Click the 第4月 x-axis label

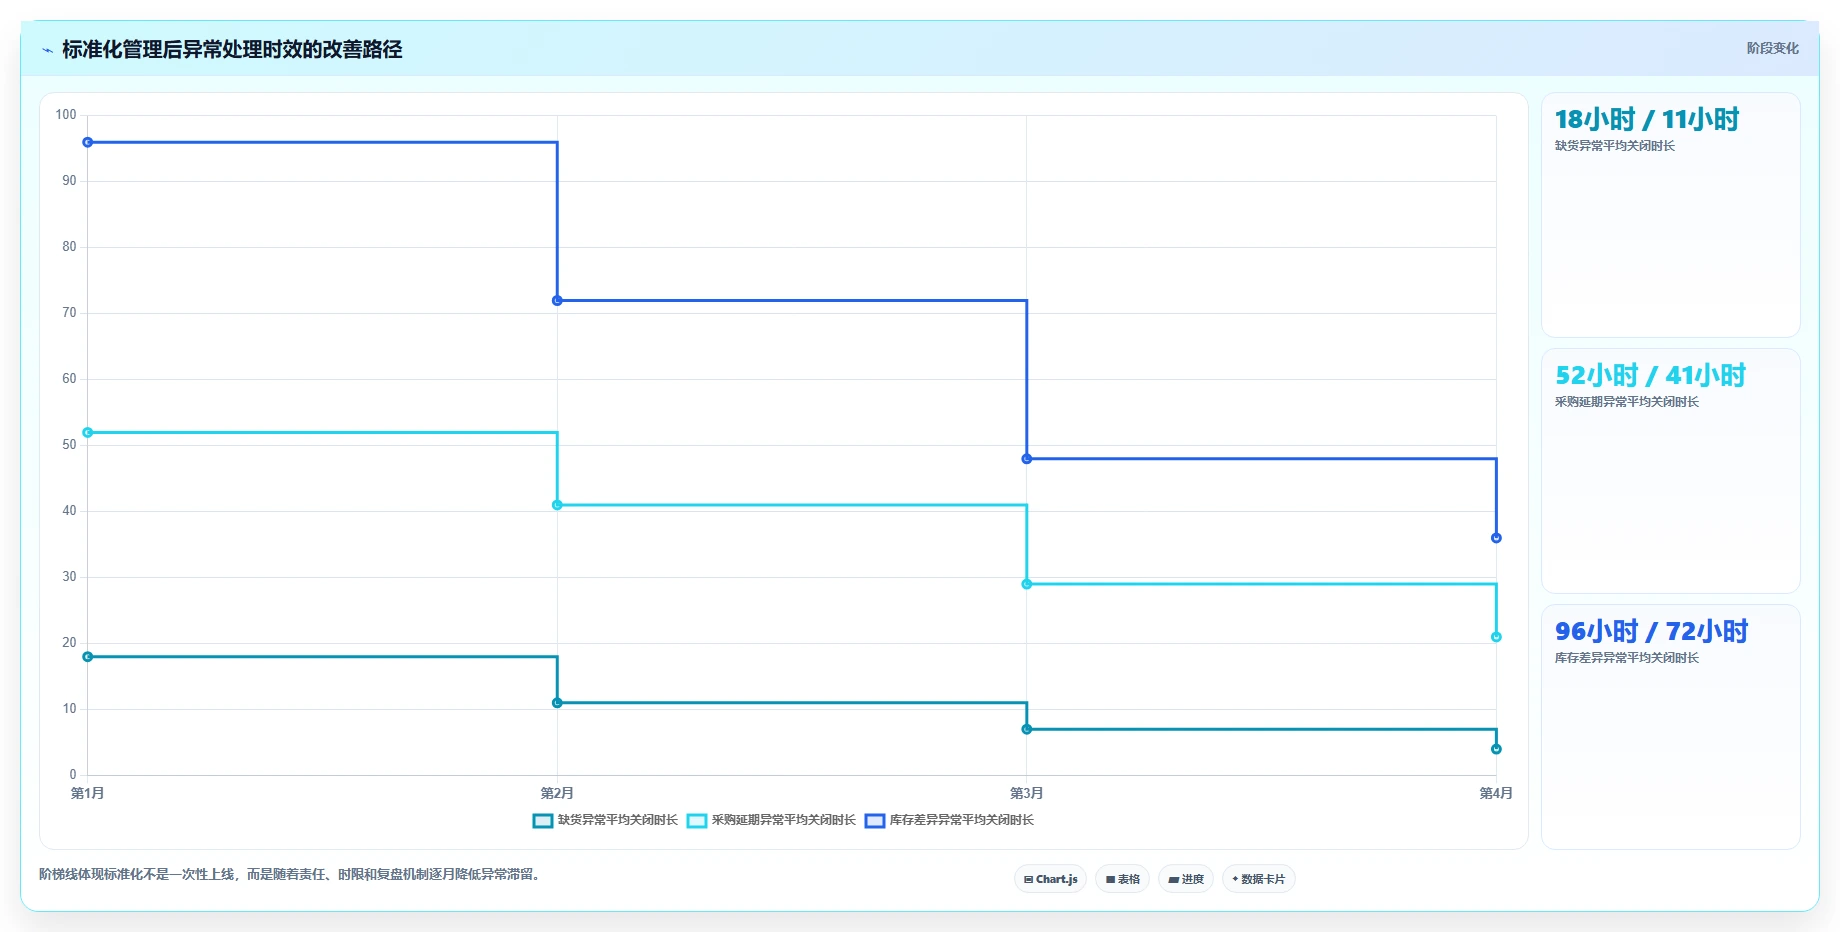[1496, 793]
